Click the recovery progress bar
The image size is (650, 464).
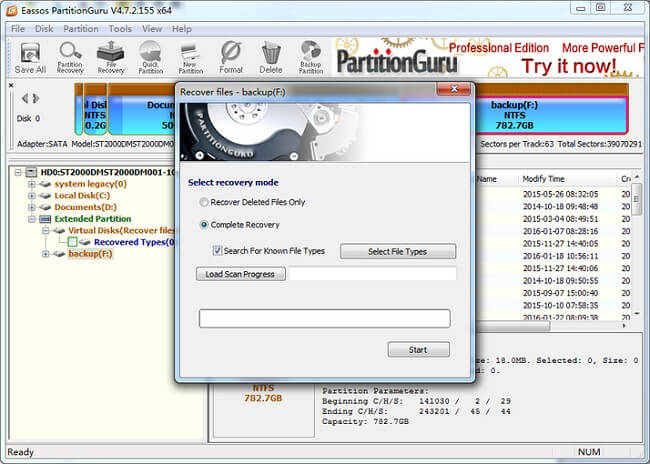pyautogui.click(x=325, y=318)
